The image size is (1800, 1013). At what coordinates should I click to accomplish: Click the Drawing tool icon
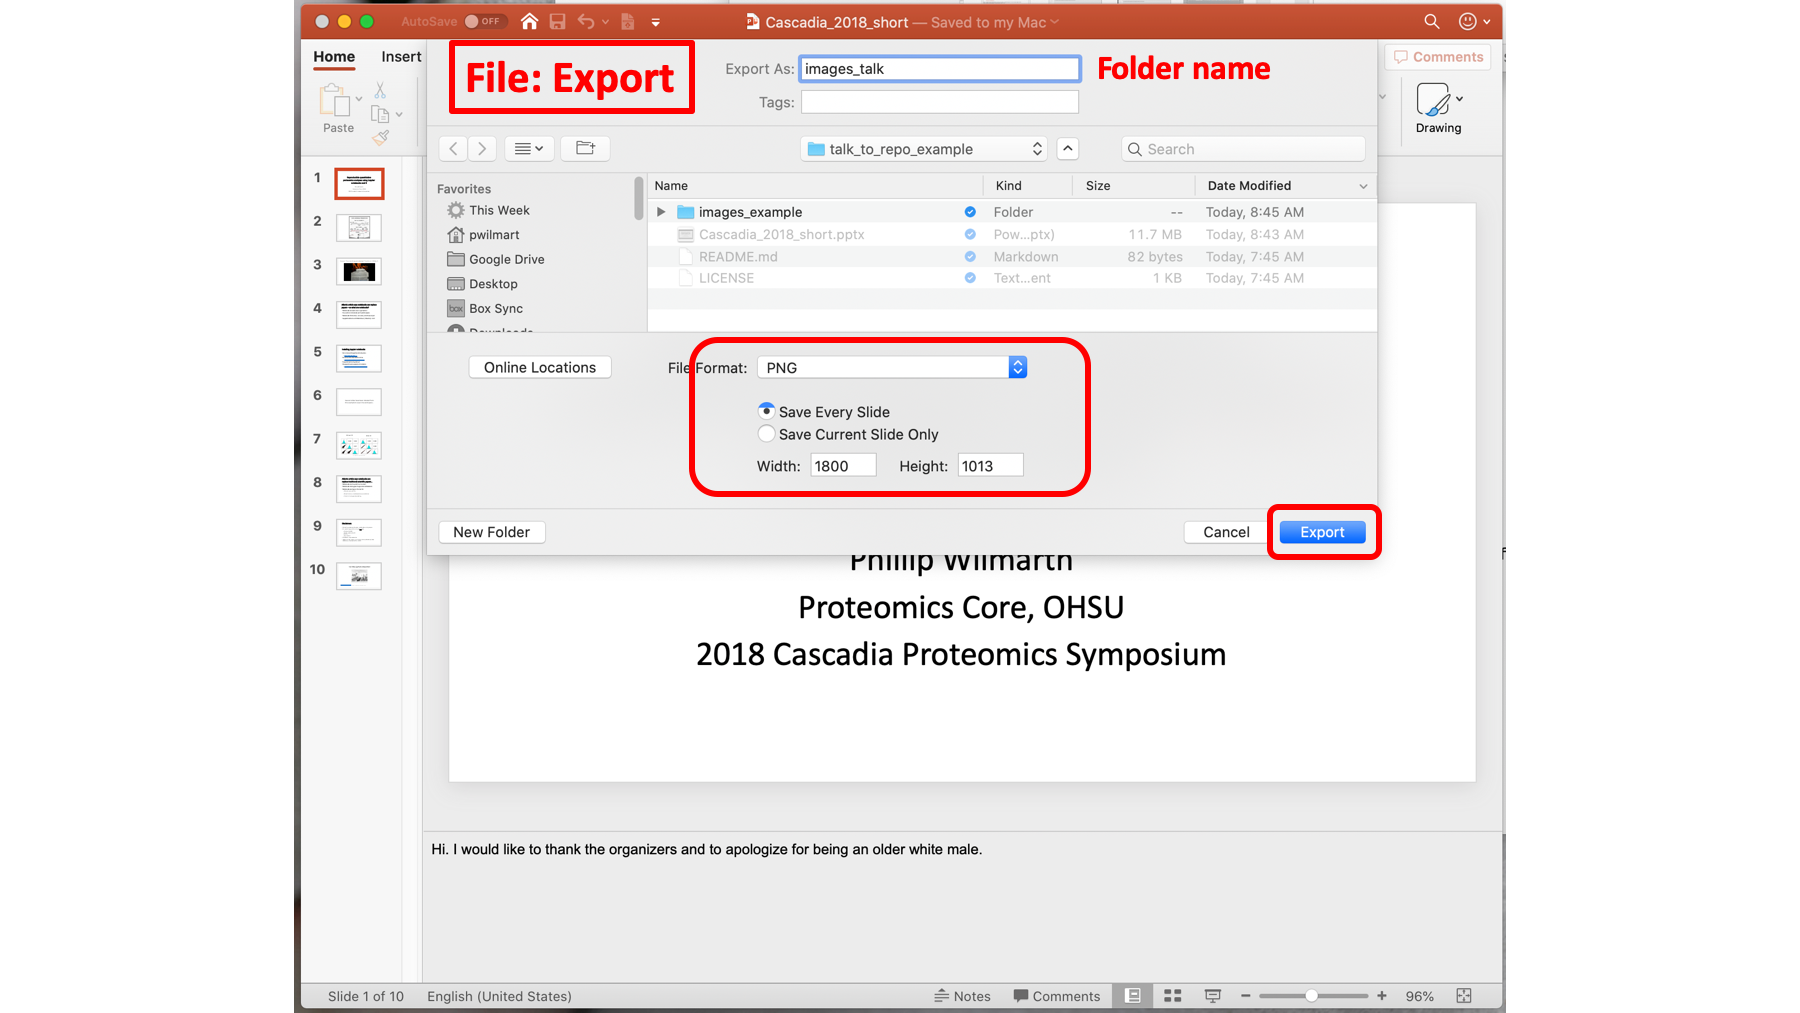pos(1433,100)
